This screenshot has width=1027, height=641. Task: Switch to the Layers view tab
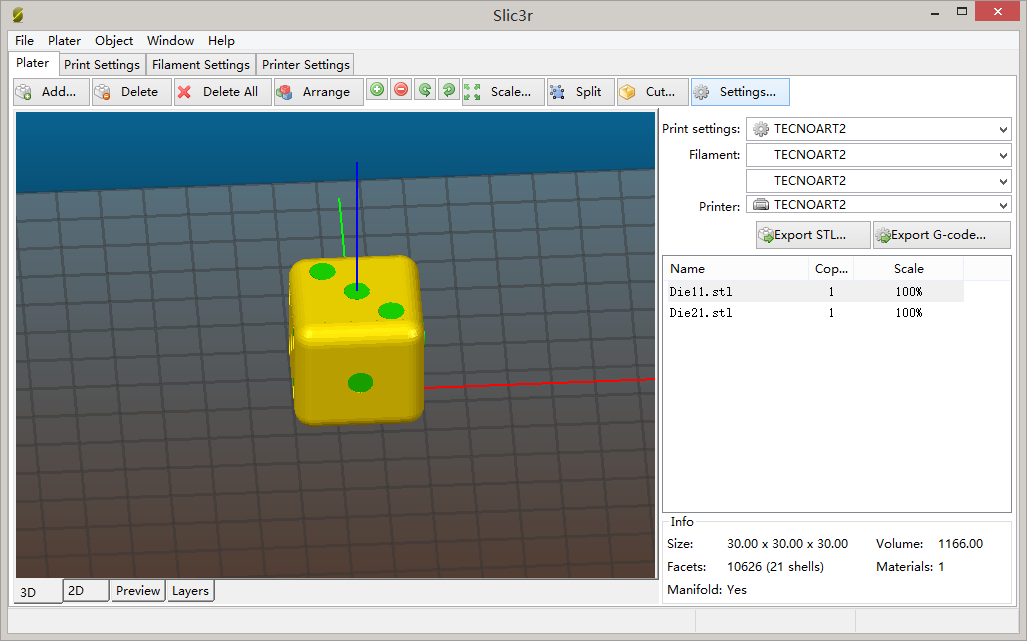[190, 591]
